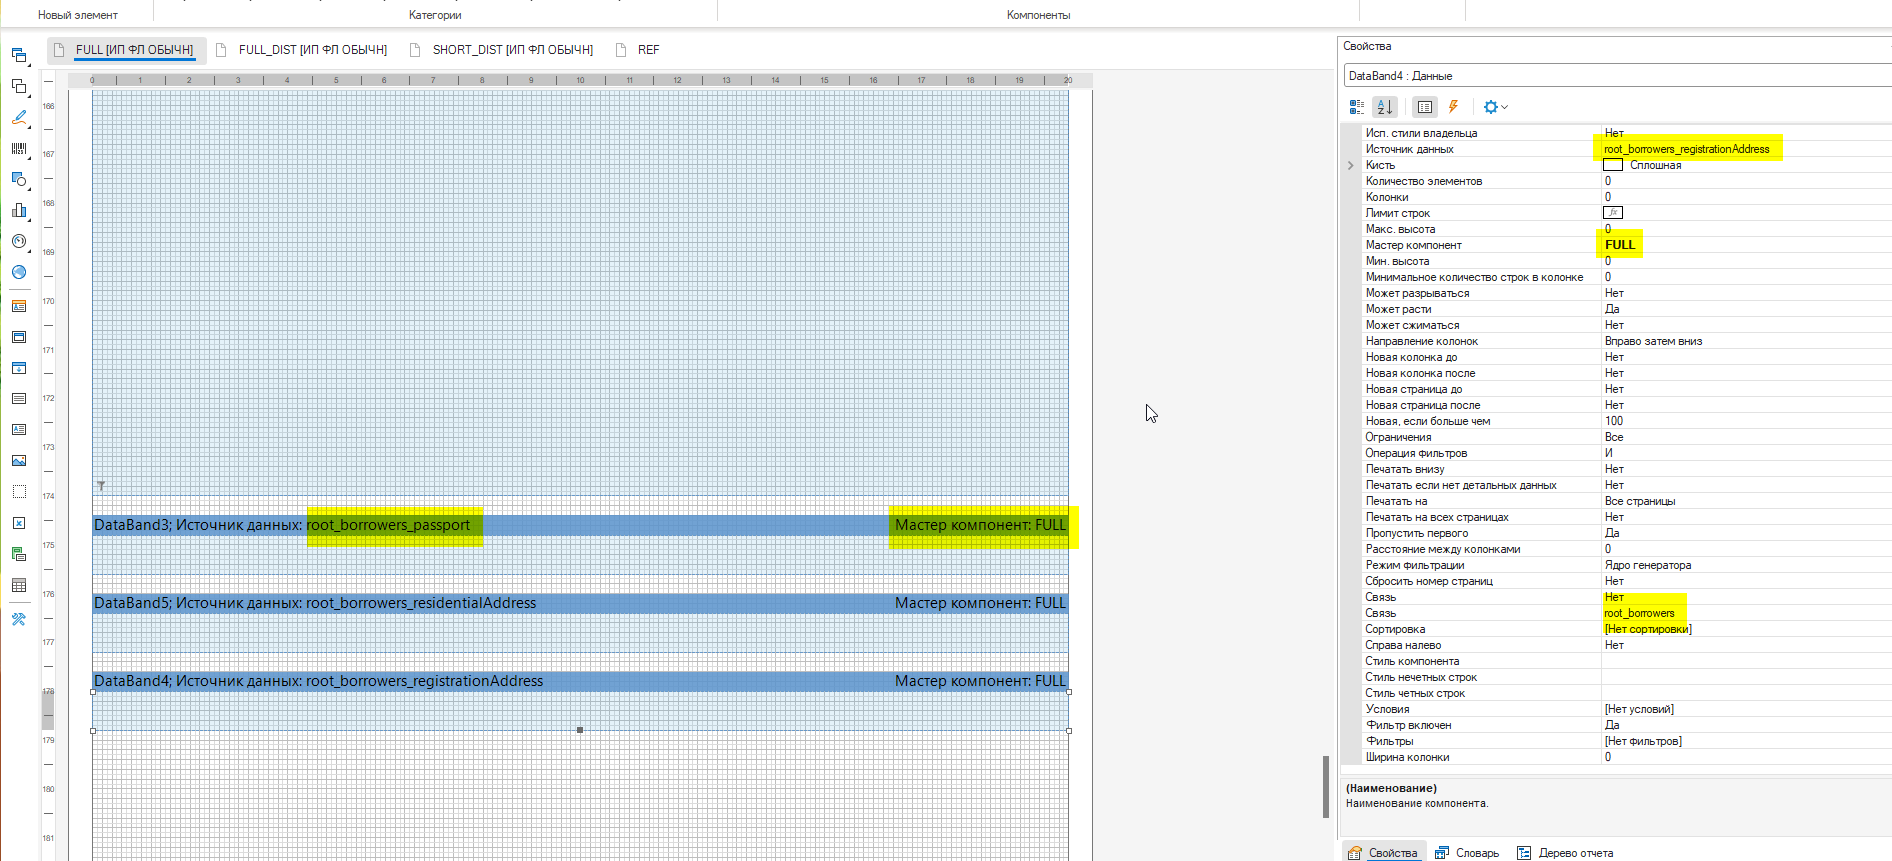Select the Map globe component
Screen dimensions: 1892x861
[x=19, y=272]
